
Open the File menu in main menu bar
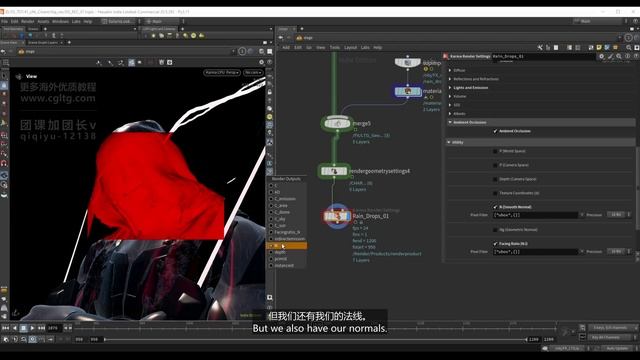point(4,21)
